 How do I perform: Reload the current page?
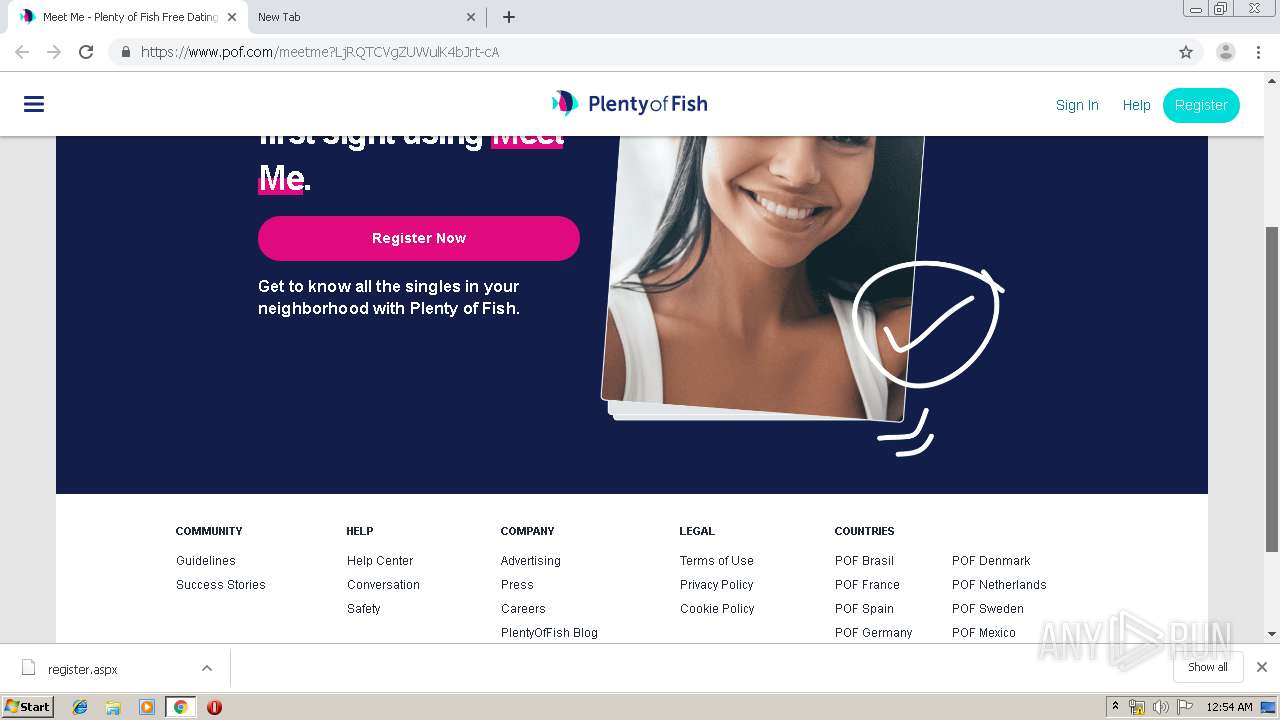[86, 52]
